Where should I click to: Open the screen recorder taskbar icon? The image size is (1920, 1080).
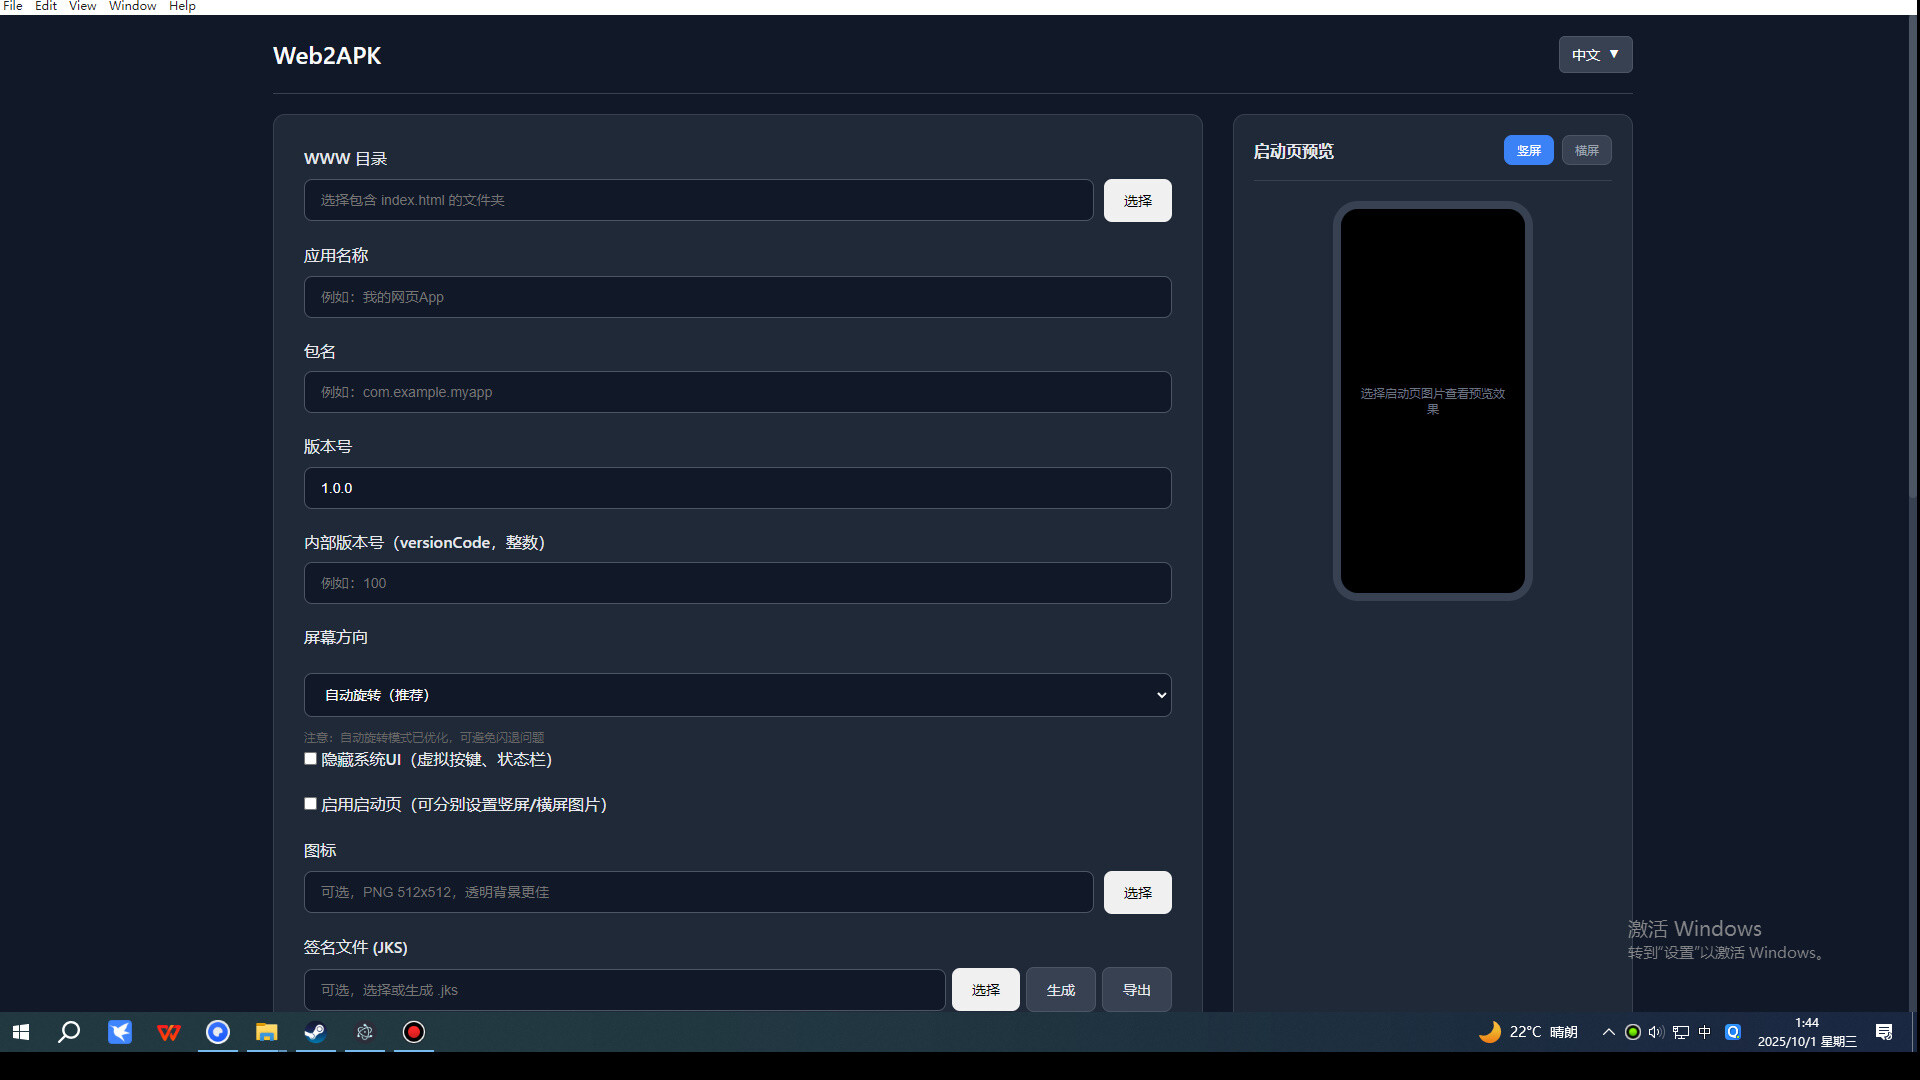pyautogui.click(x=413, y=1032)
